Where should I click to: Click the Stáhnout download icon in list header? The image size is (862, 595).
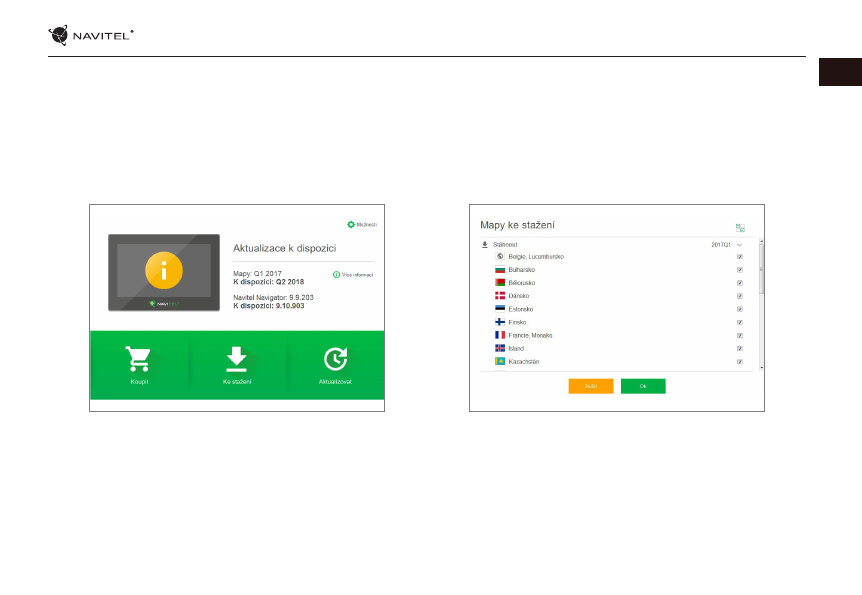(485, 244)
